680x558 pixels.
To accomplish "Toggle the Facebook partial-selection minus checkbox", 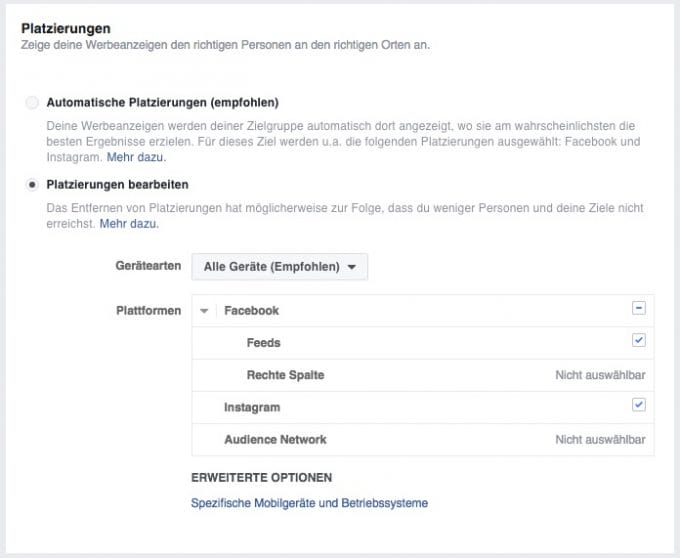I will (x=639, y=309).
